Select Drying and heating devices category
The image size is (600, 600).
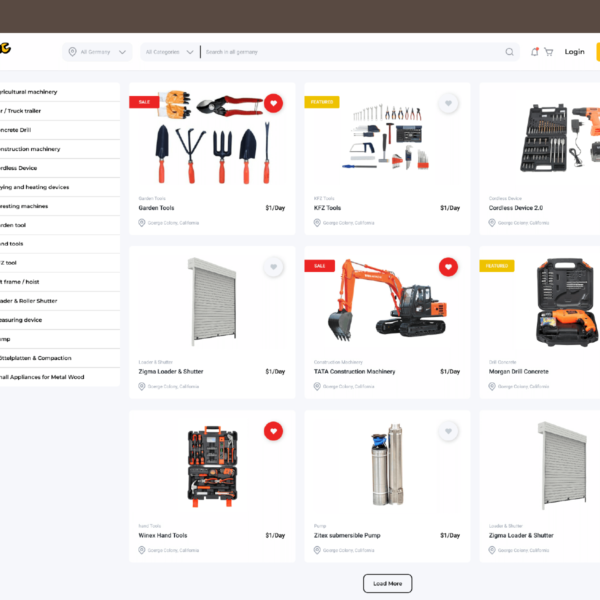(x=60, y=187)
